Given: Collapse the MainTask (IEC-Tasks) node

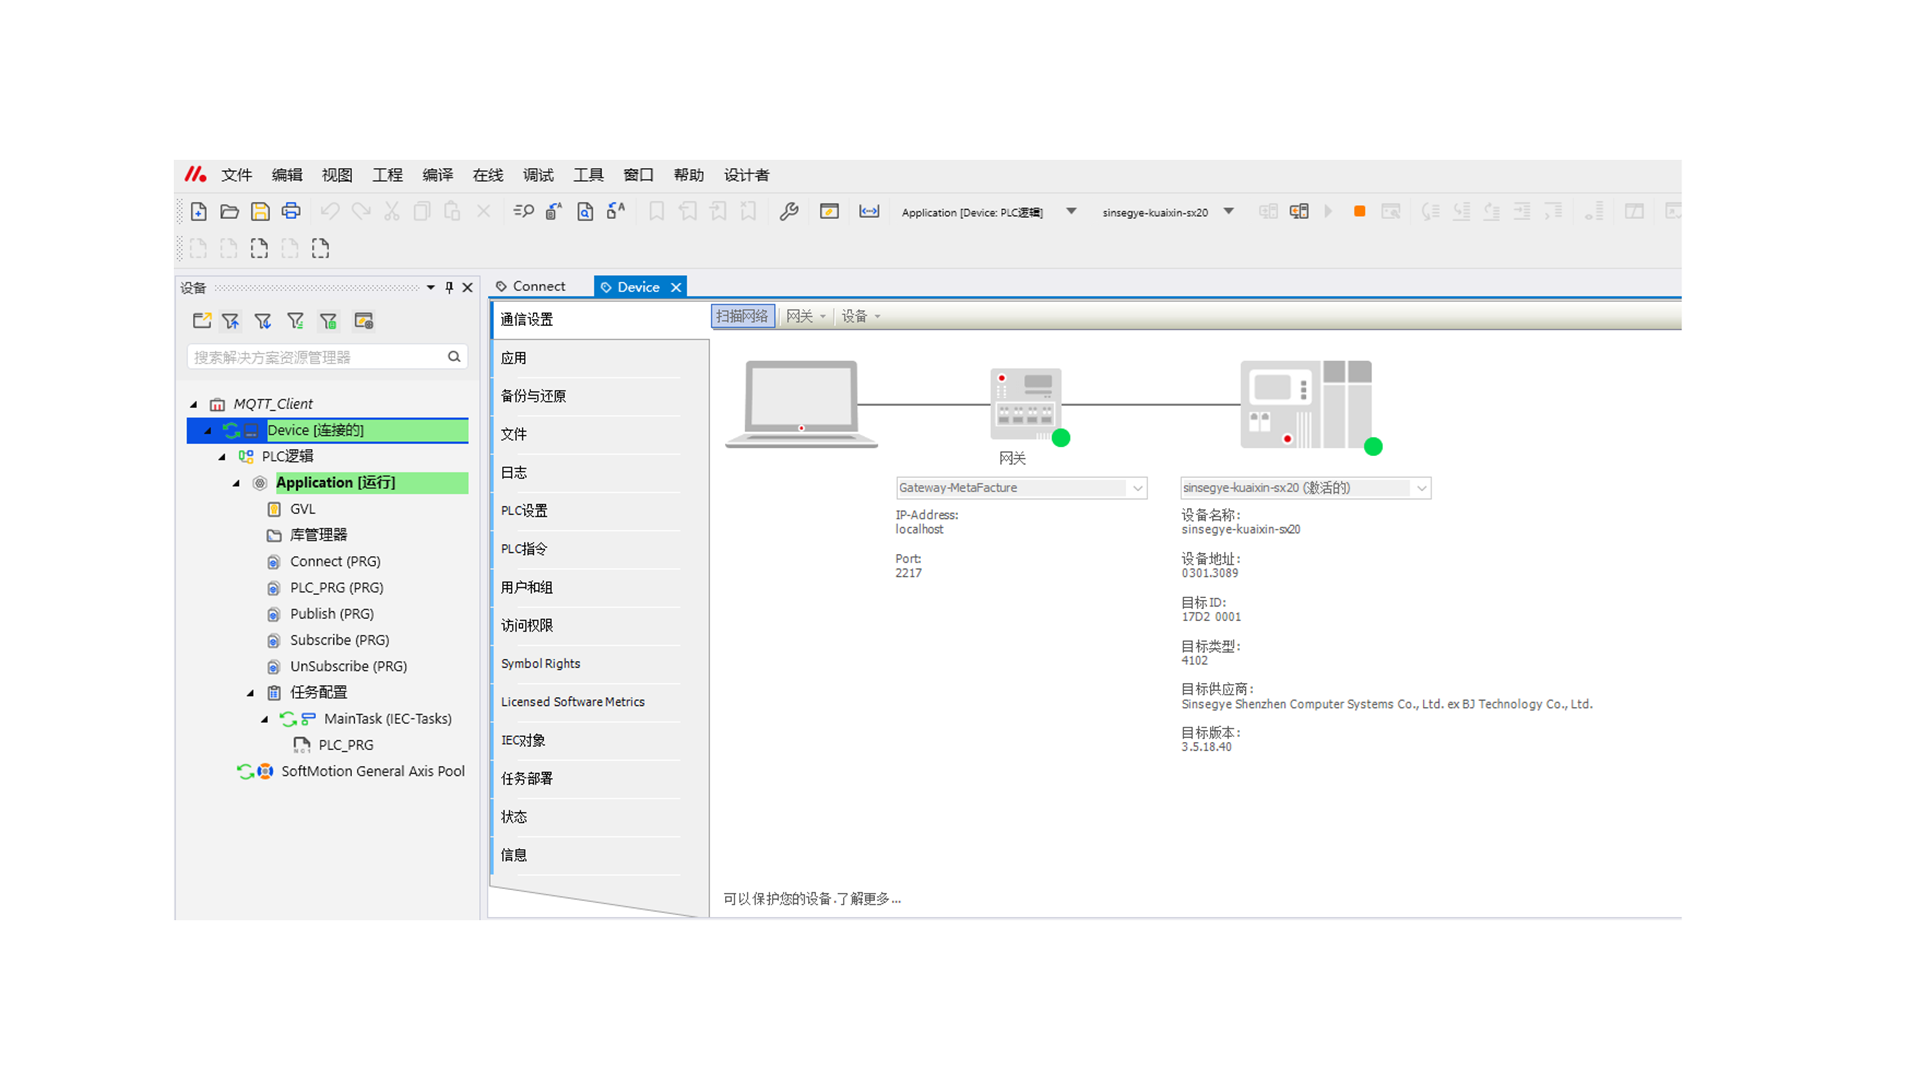Looking at the screenshot, I should (264, 719).
